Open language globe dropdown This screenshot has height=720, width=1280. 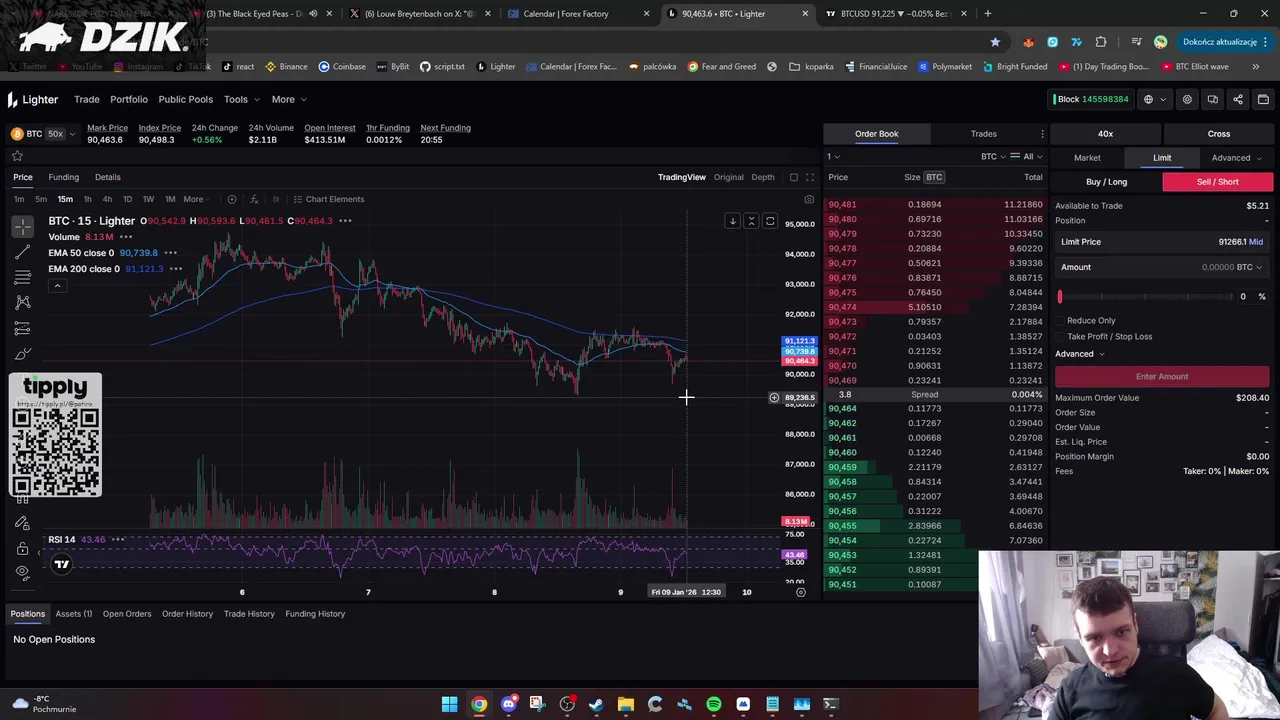point(1153,99)
